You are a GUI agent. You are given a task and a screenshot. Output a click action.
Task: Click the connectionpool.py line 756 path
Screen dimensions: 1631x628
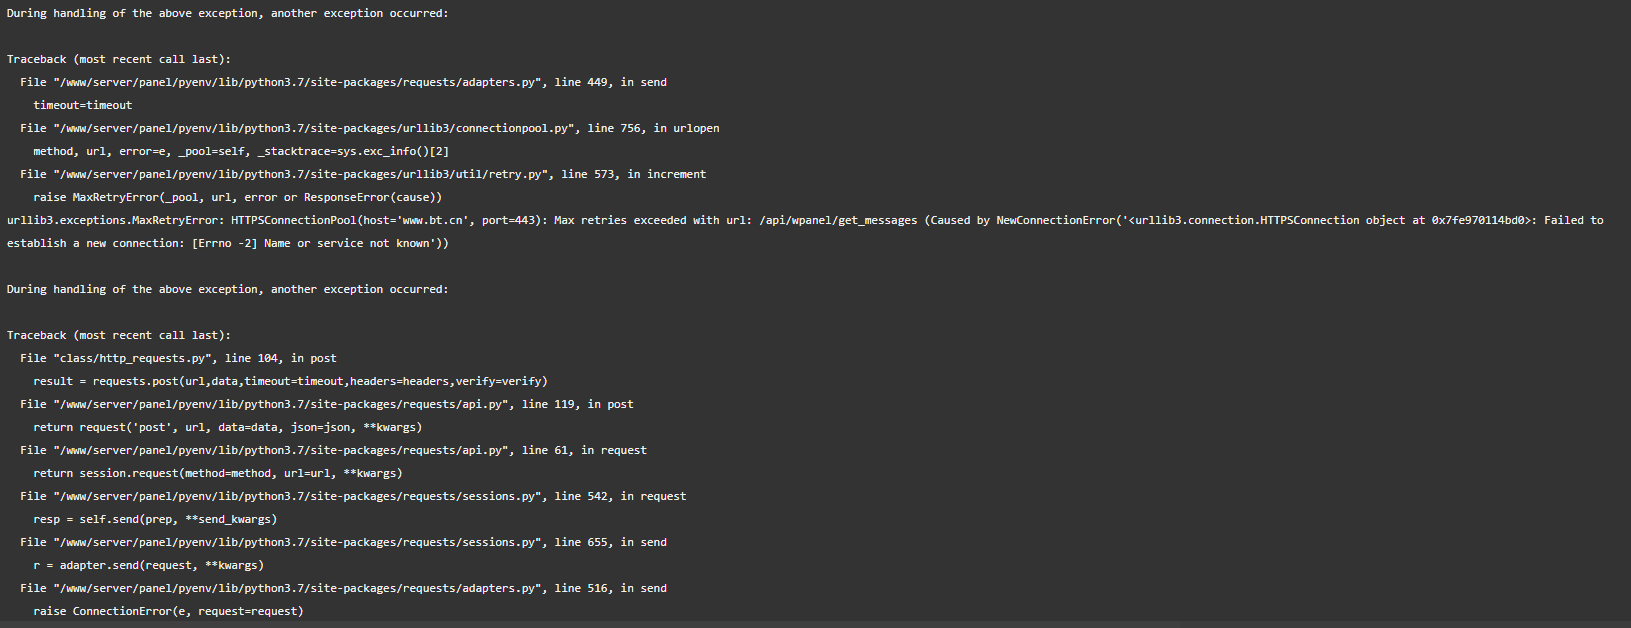pos(370,128)
